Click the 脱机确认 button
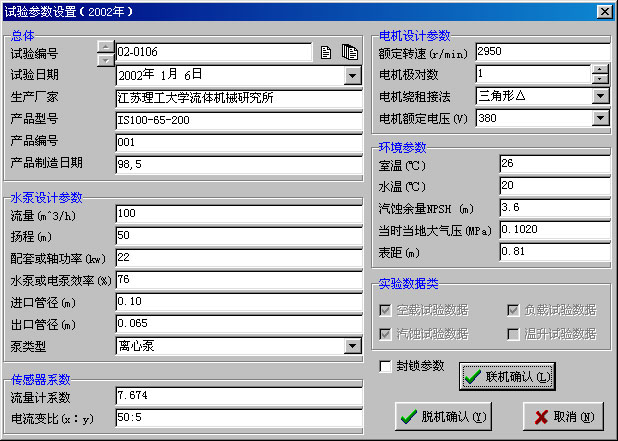This screenshot has height=441, width=618. point(443,417)
